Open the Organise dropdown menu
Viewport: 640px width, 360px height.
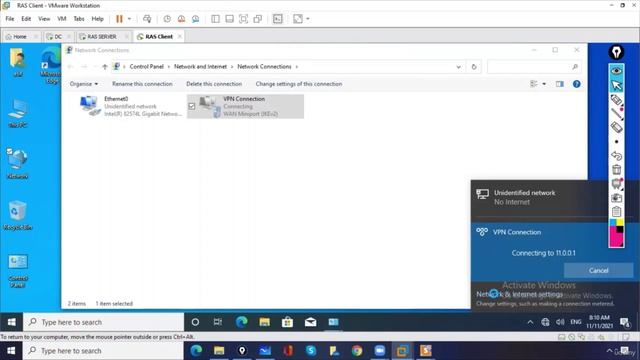click(84, 84)
